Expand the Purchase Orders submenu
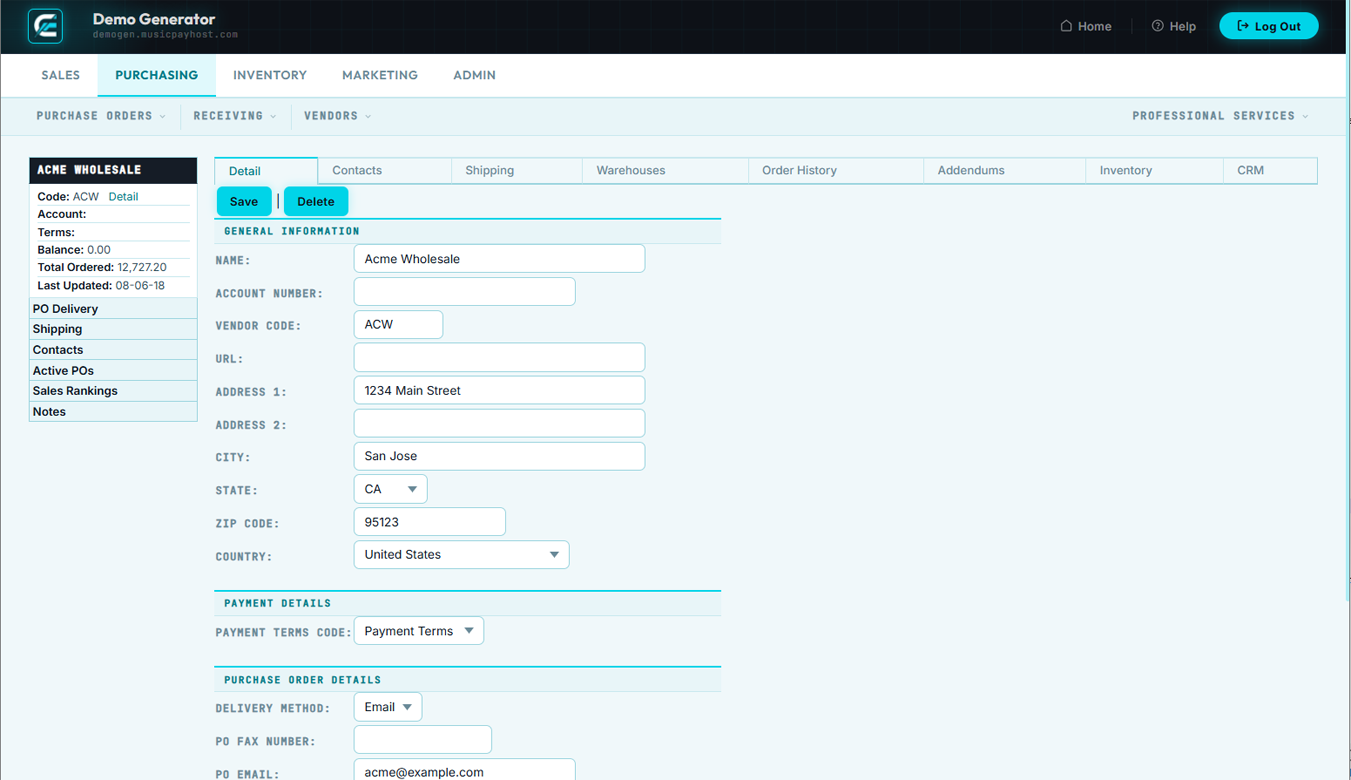This screenshot has width=1351, height=780. point(101,116)
